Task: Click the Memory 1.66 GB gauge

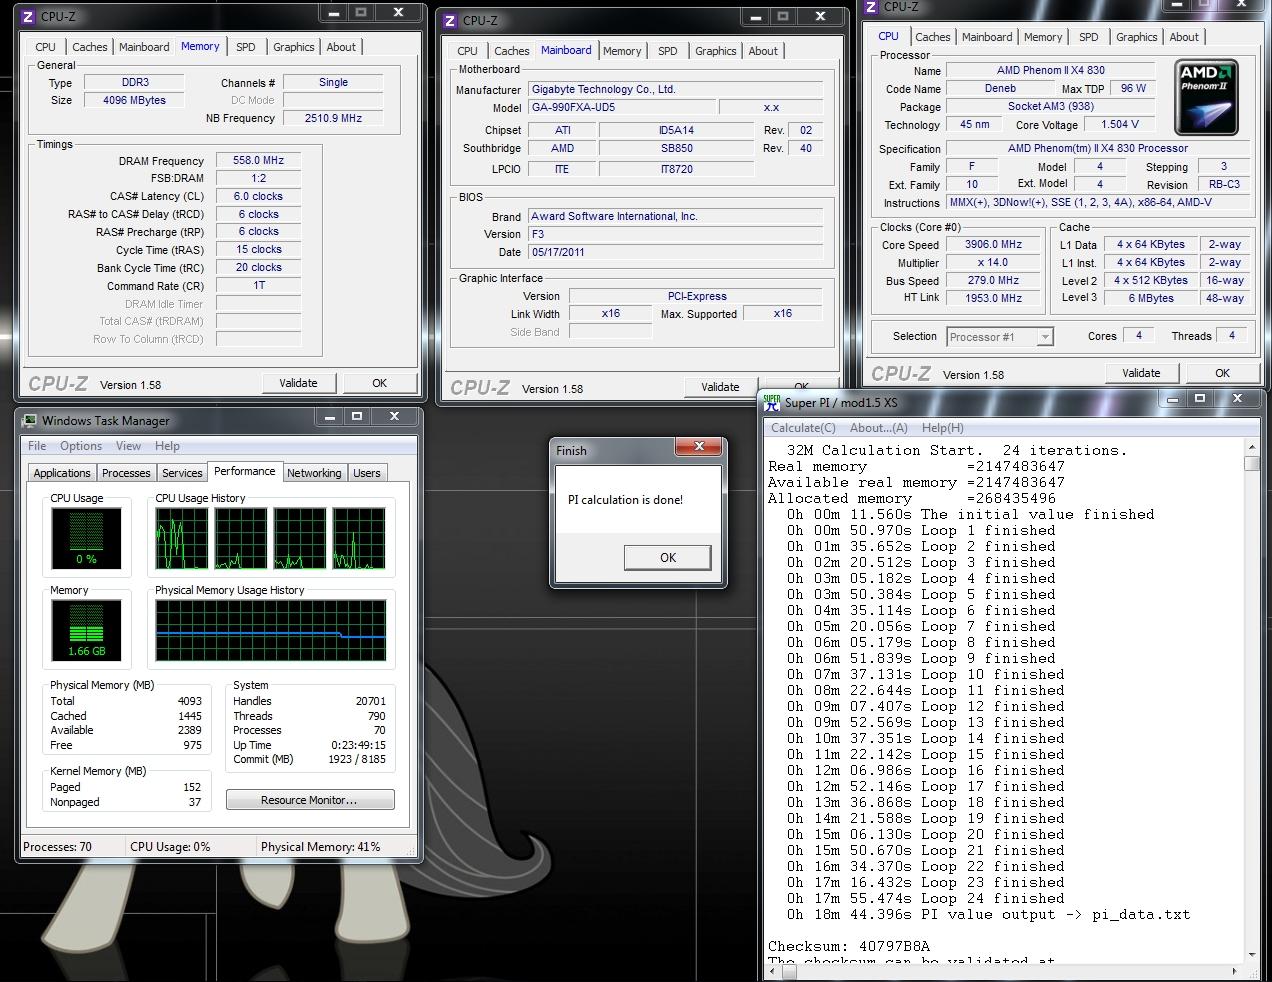Action: point(86,630)
